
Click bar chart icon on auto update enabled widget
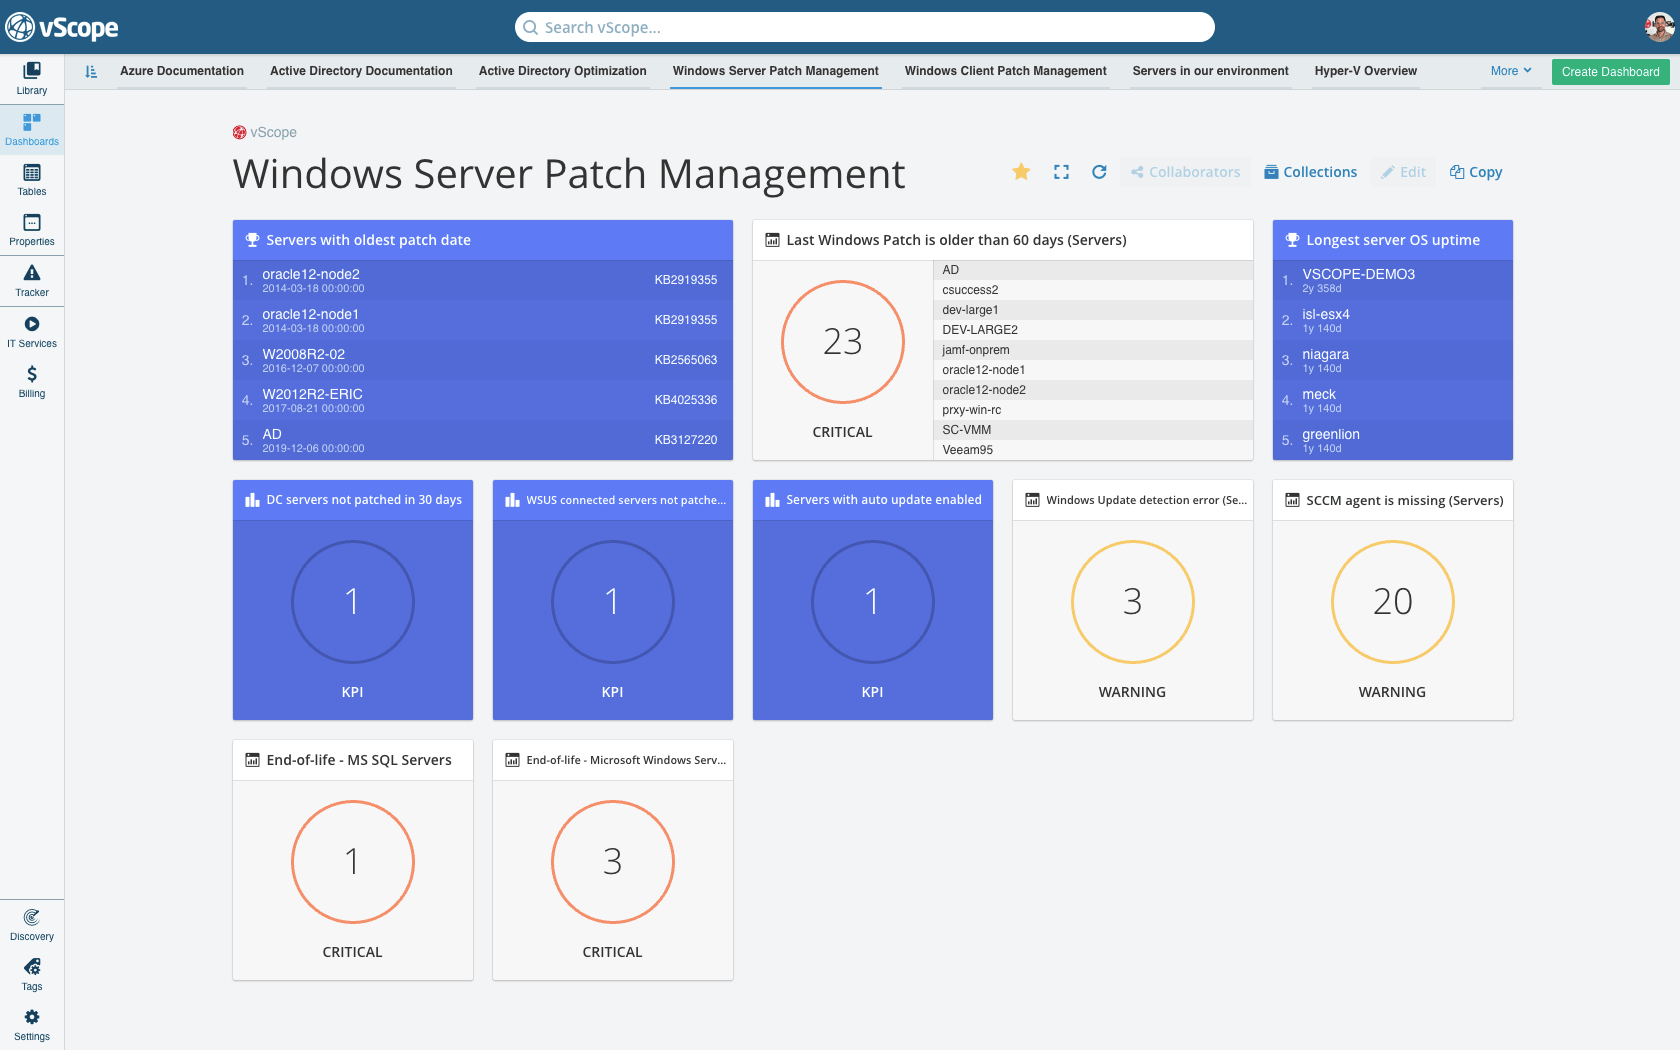point(772,500)
